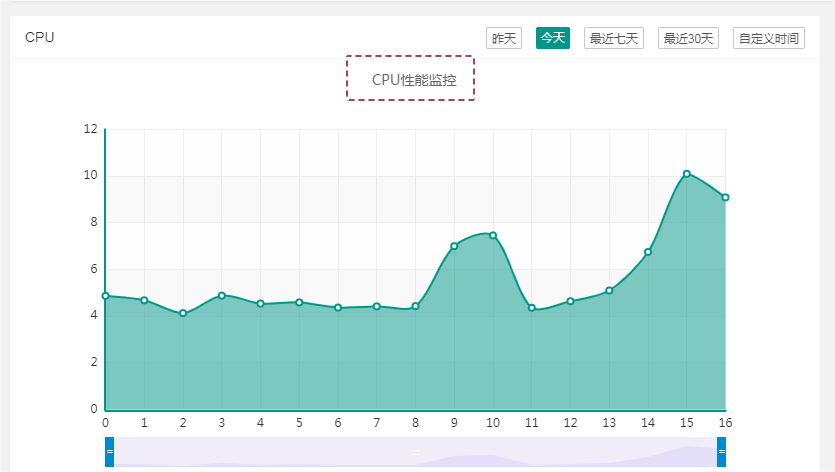Click the left handle of zoom slider
This screenshot has width=835, height=472.
110,452
